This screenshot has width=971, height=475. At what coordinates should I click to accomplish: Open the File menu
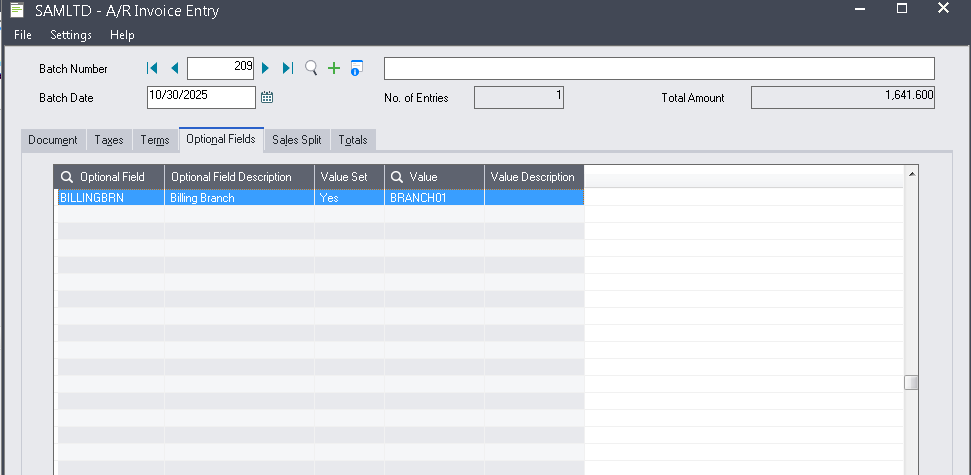pos(23,35)
